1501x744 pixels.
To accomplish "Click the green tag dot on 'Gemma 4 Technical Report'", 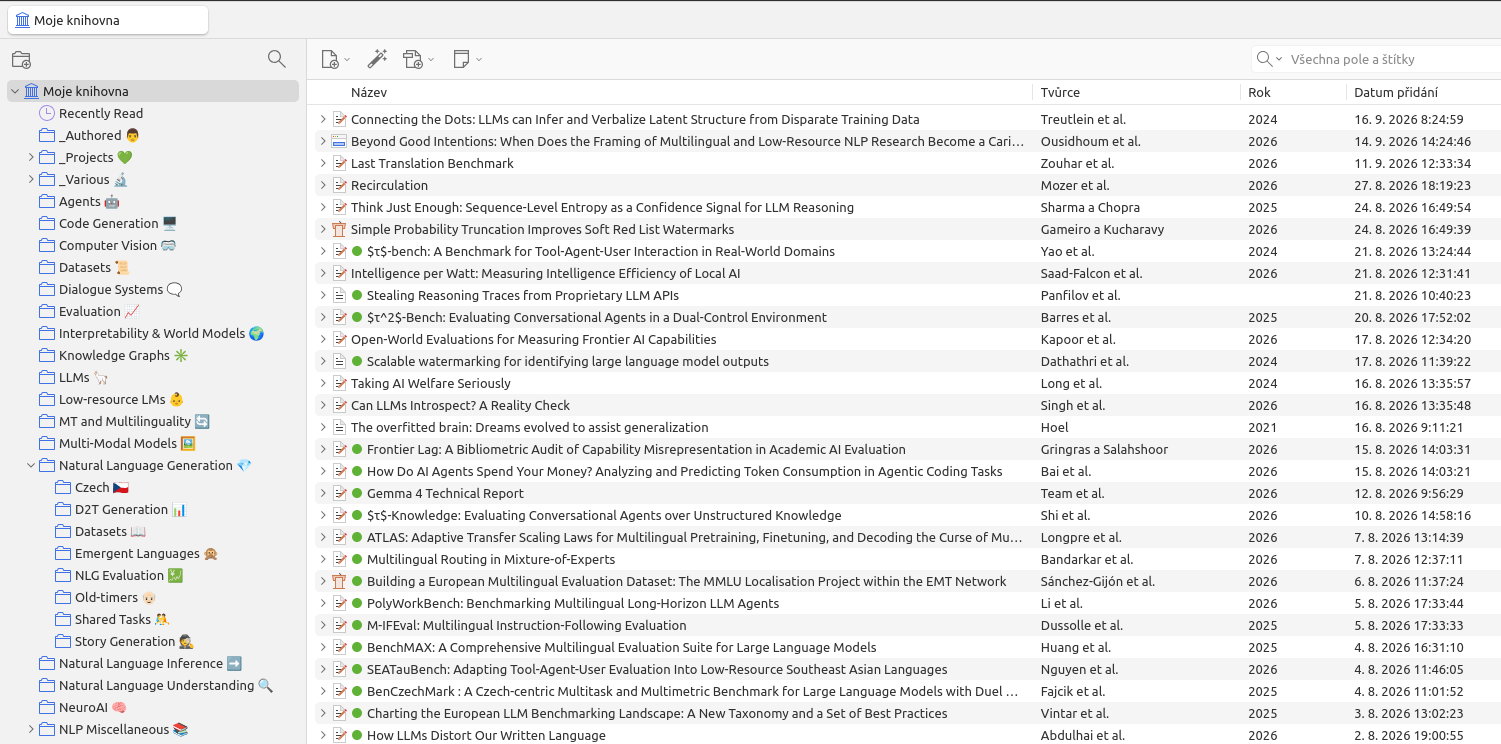I will tap(356, 493).
